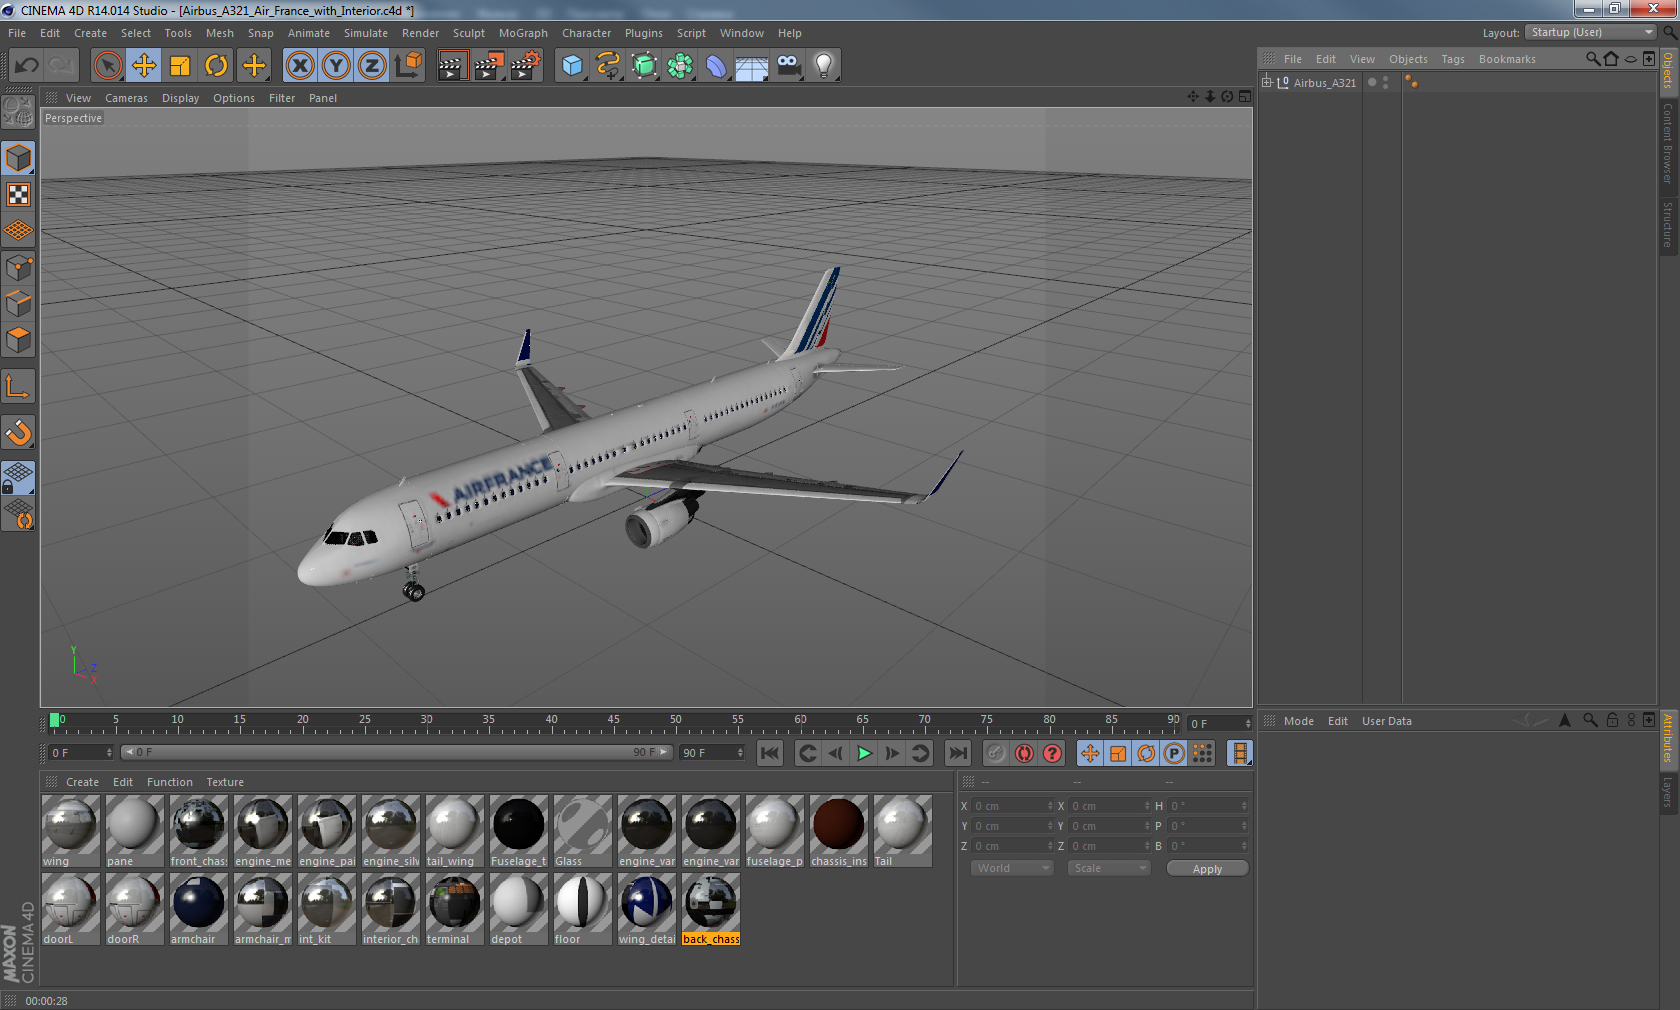The image size is (1680, 1010).
Task: Toggle Airbus_A321 editor visibility dot
Action: (x=1386, y=79)
